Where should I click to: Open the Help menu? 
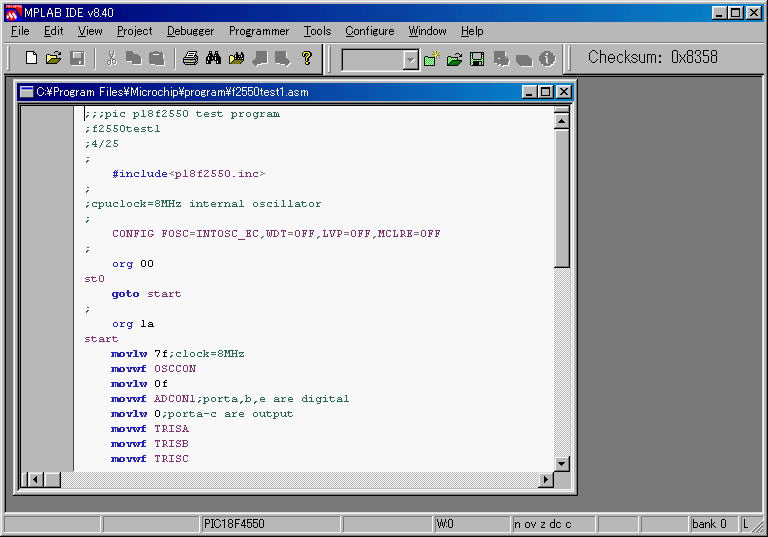pyautogui.click(x=472, y=31)
